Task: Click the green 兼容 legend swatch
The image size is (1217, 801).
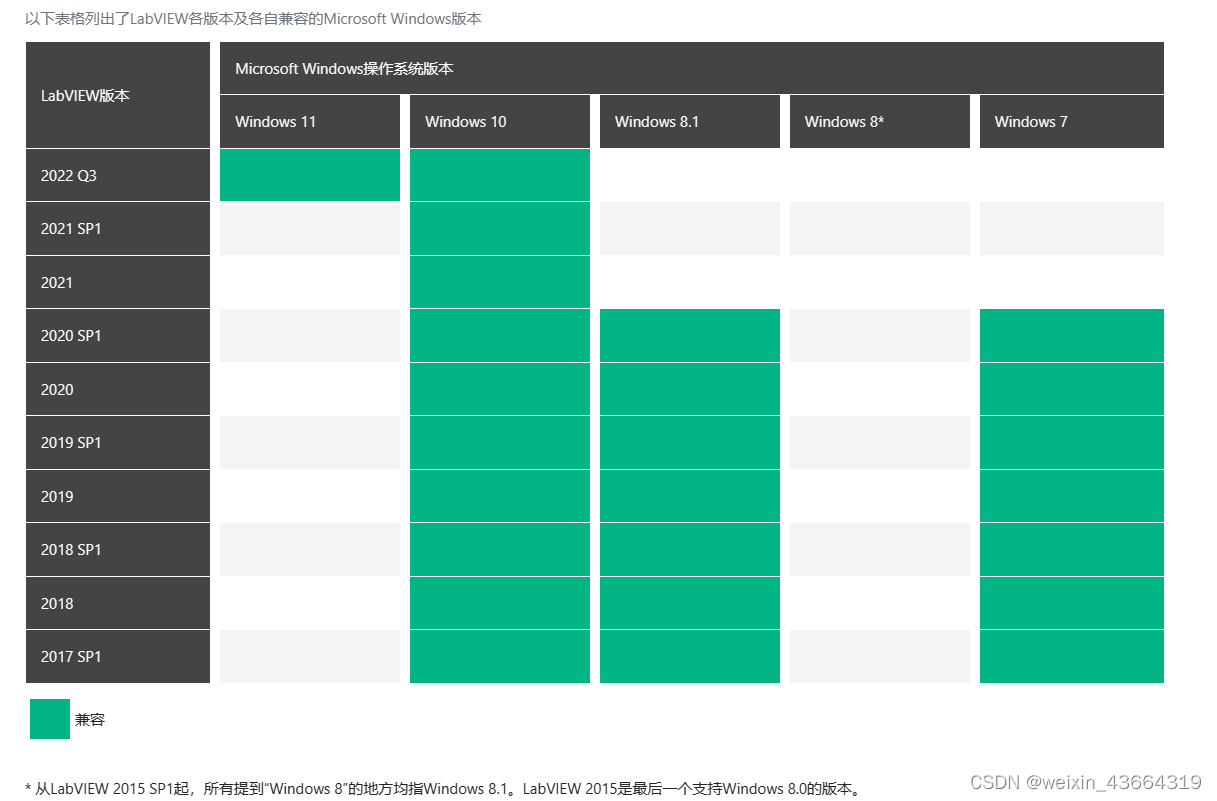Action: tap(50, 719)
